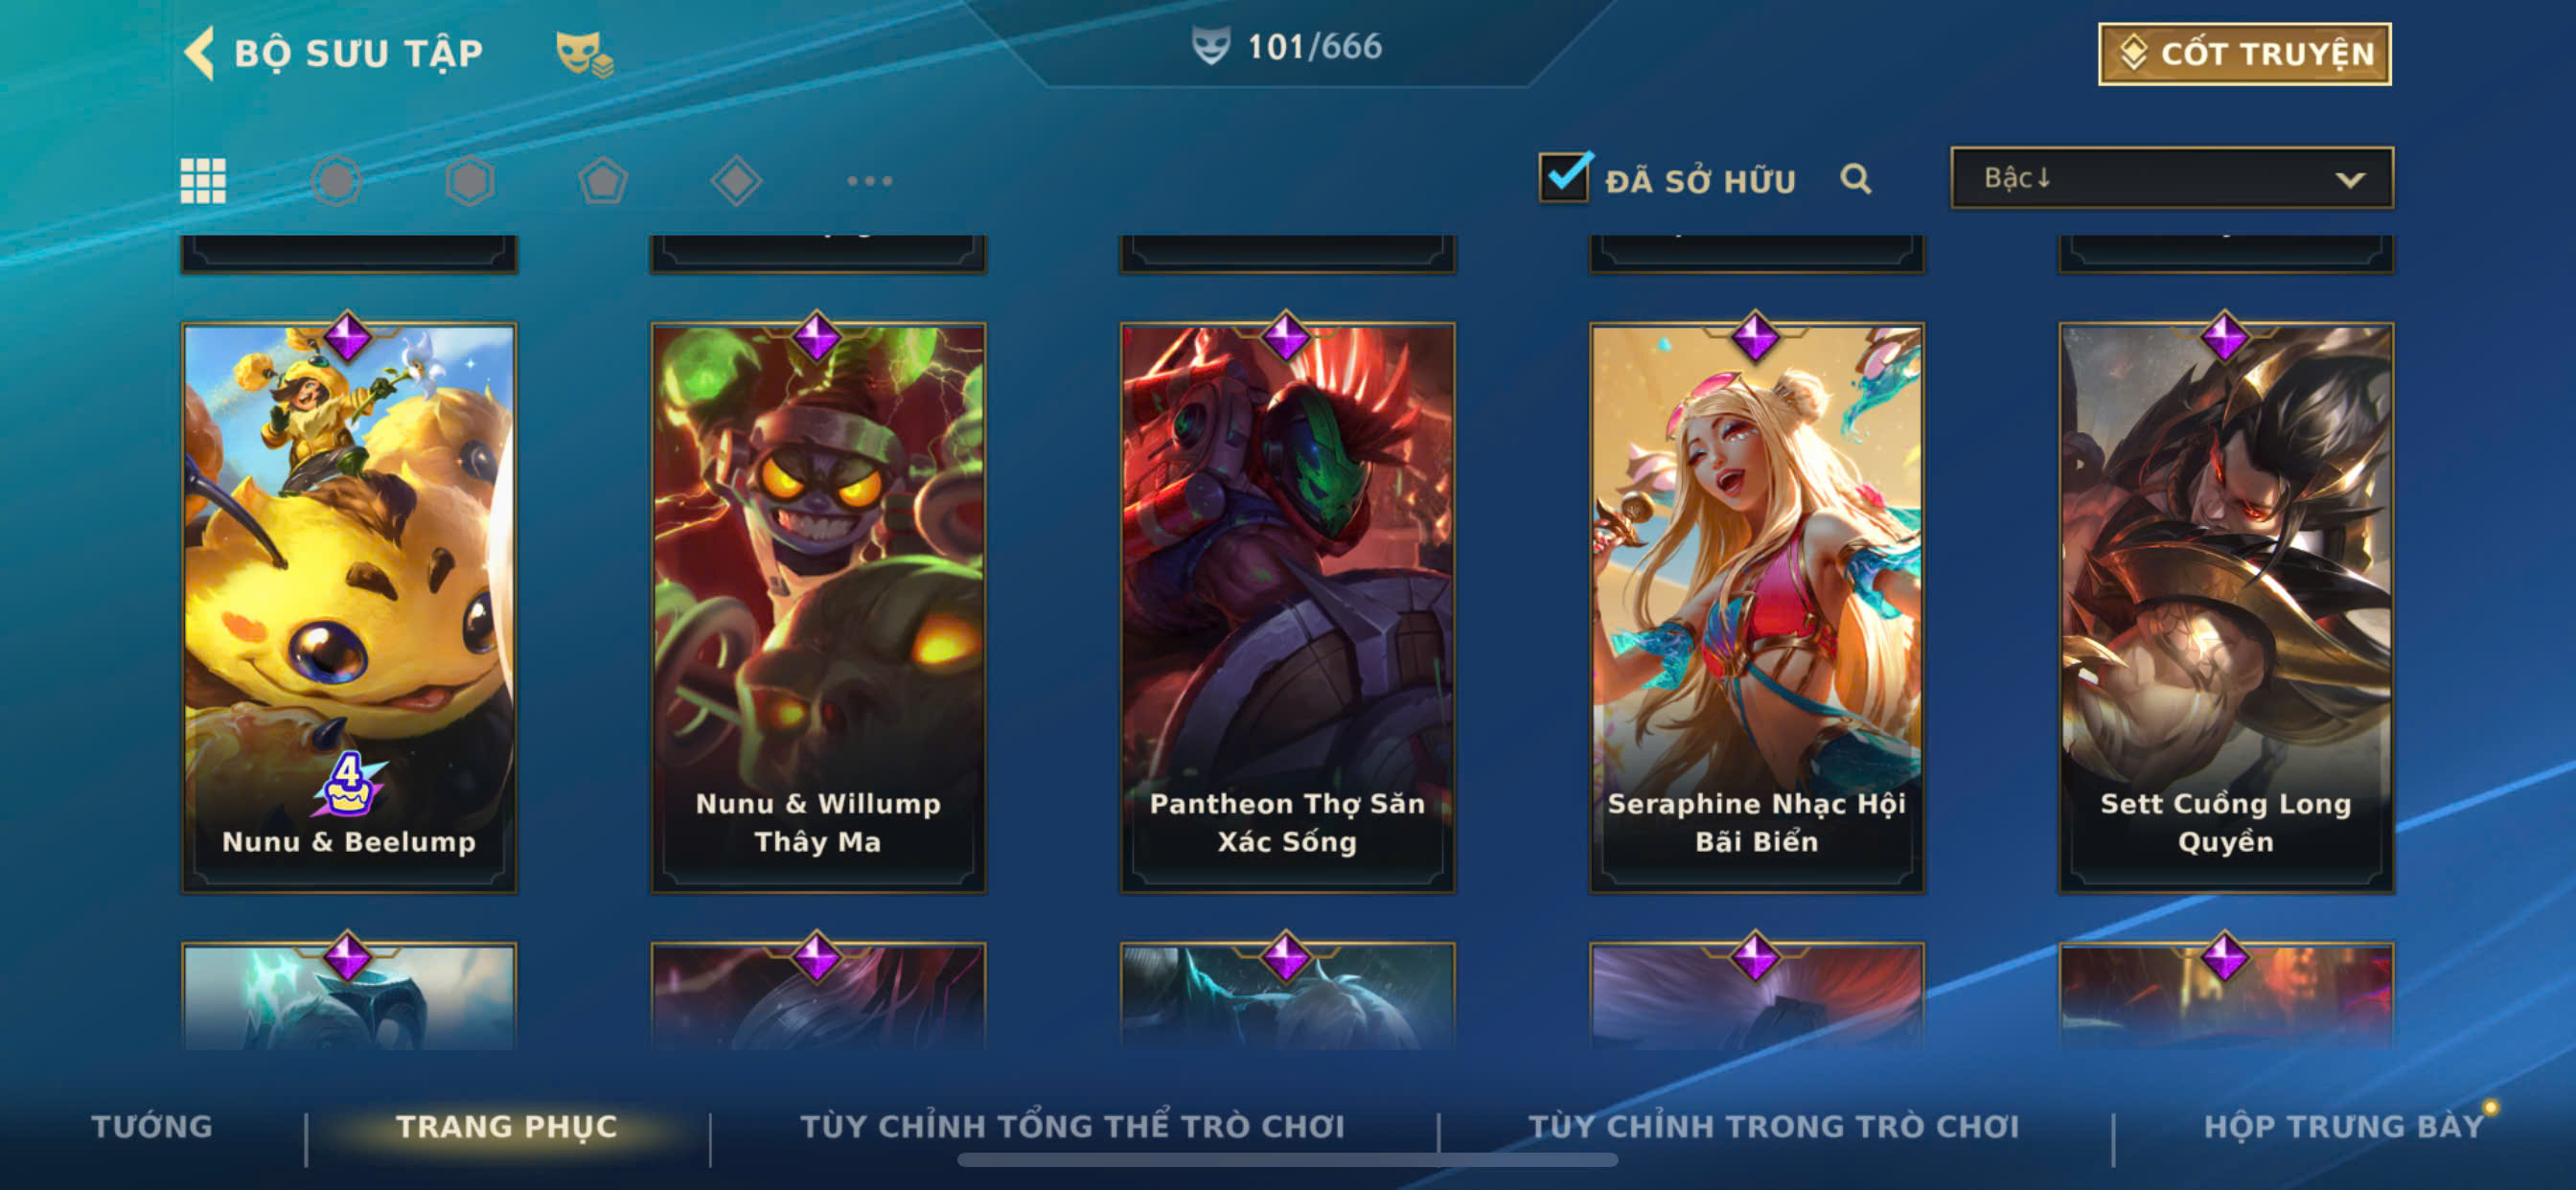Expand sorting with the dropdown chevron arrow
The image size is (2576, 1190).
coord(2349,180)
